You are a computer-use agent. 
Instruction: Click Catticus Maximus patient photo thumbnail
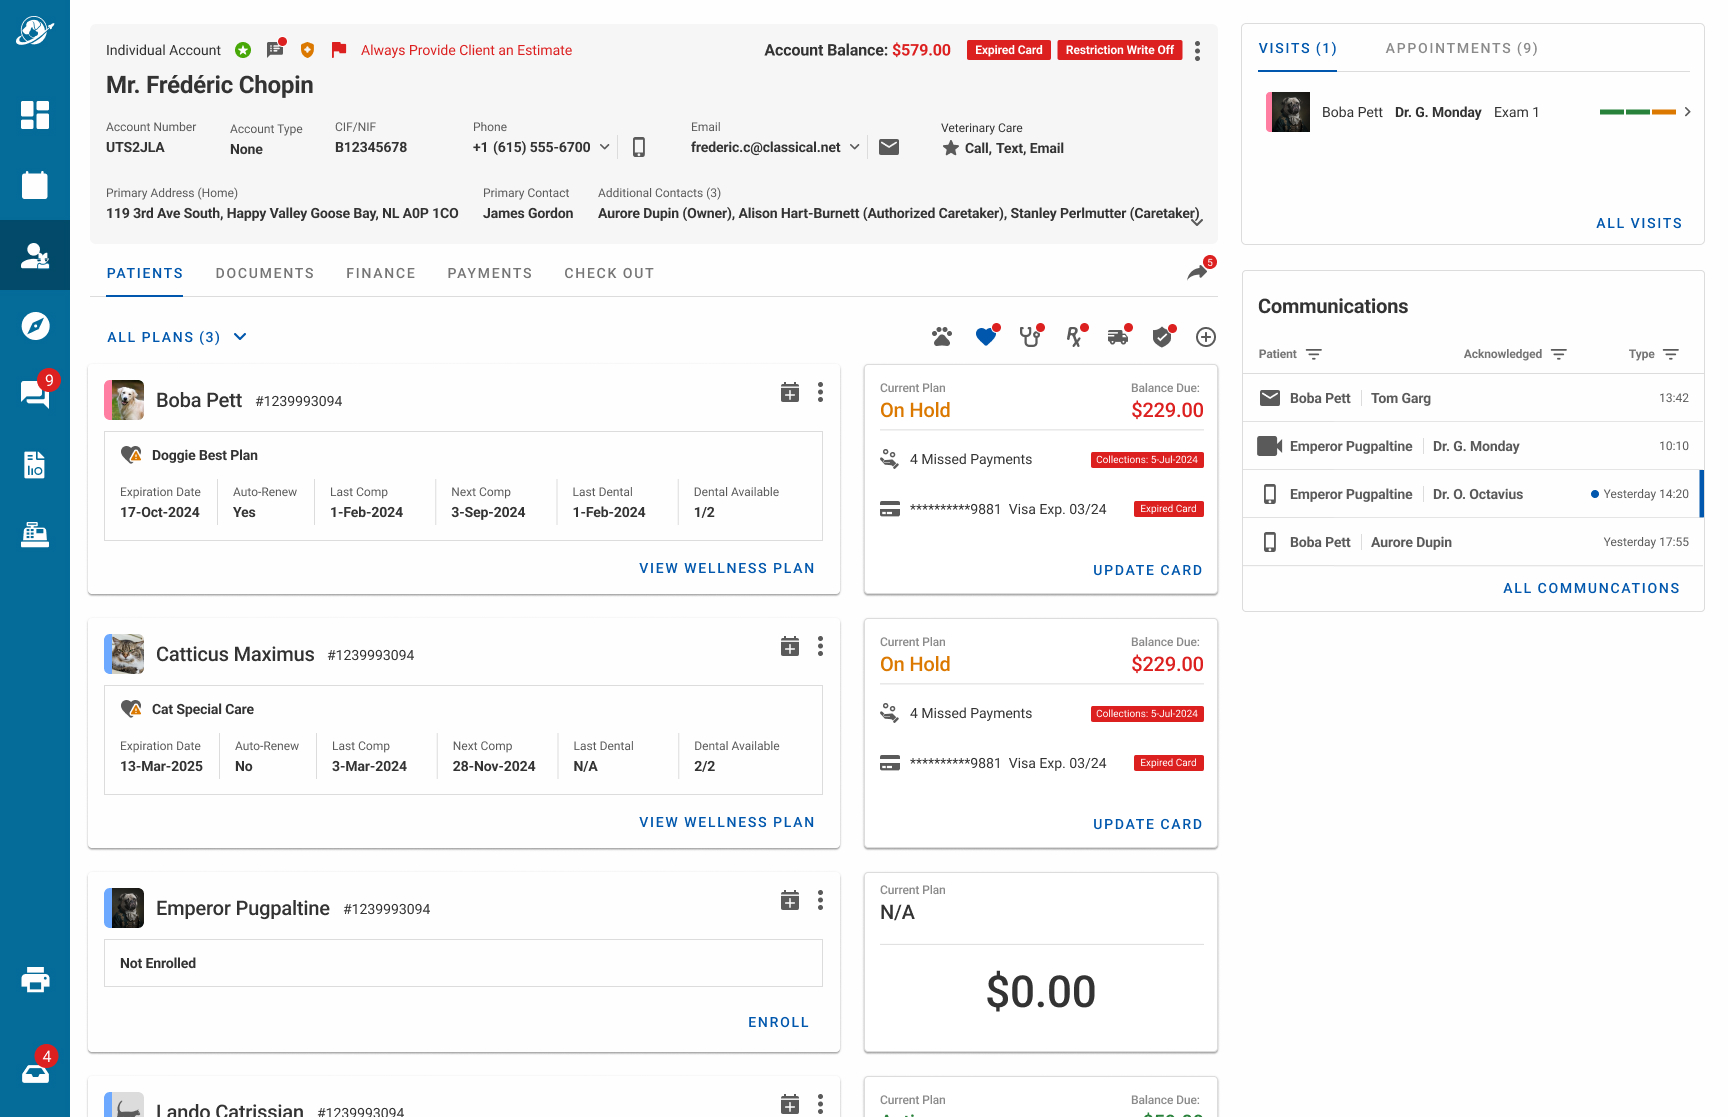tap(127, 654)
